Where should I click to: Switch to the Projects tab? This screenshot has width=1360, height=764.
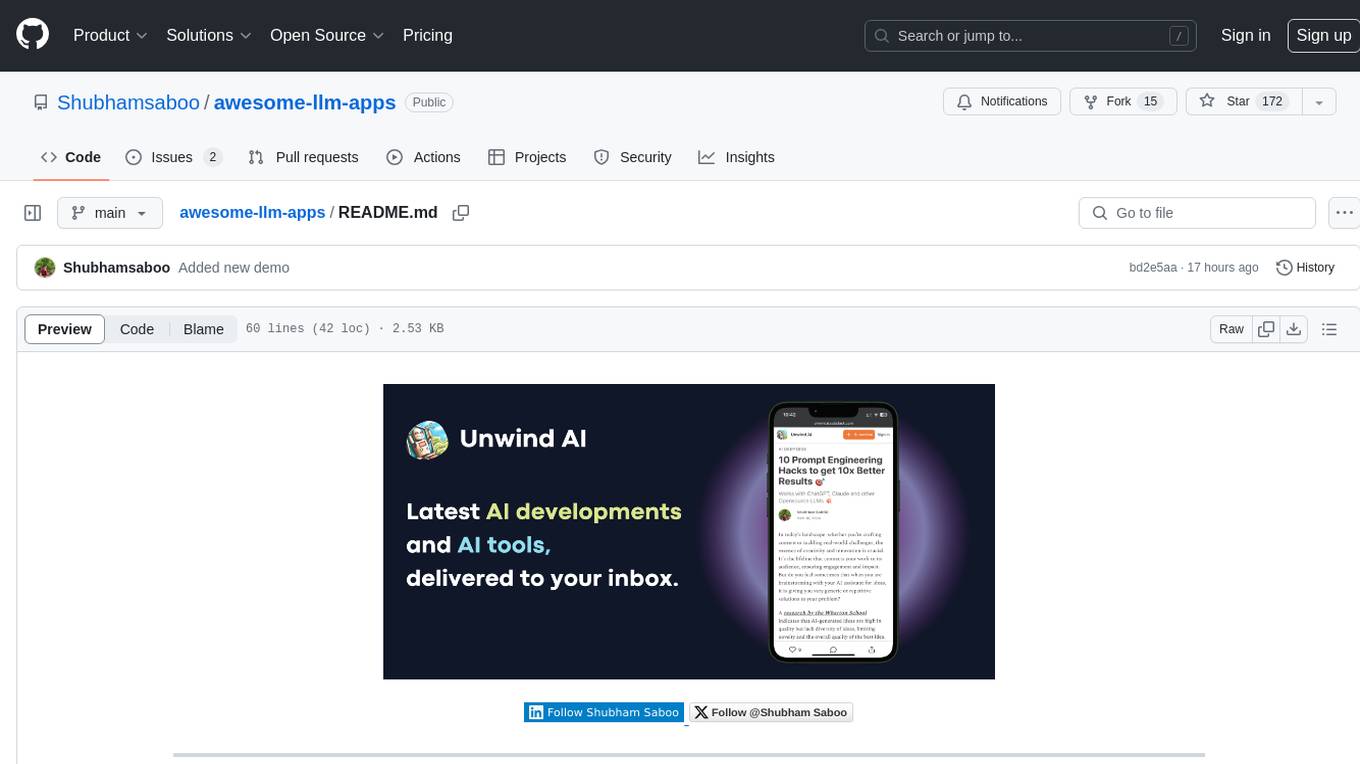point(527,157)
